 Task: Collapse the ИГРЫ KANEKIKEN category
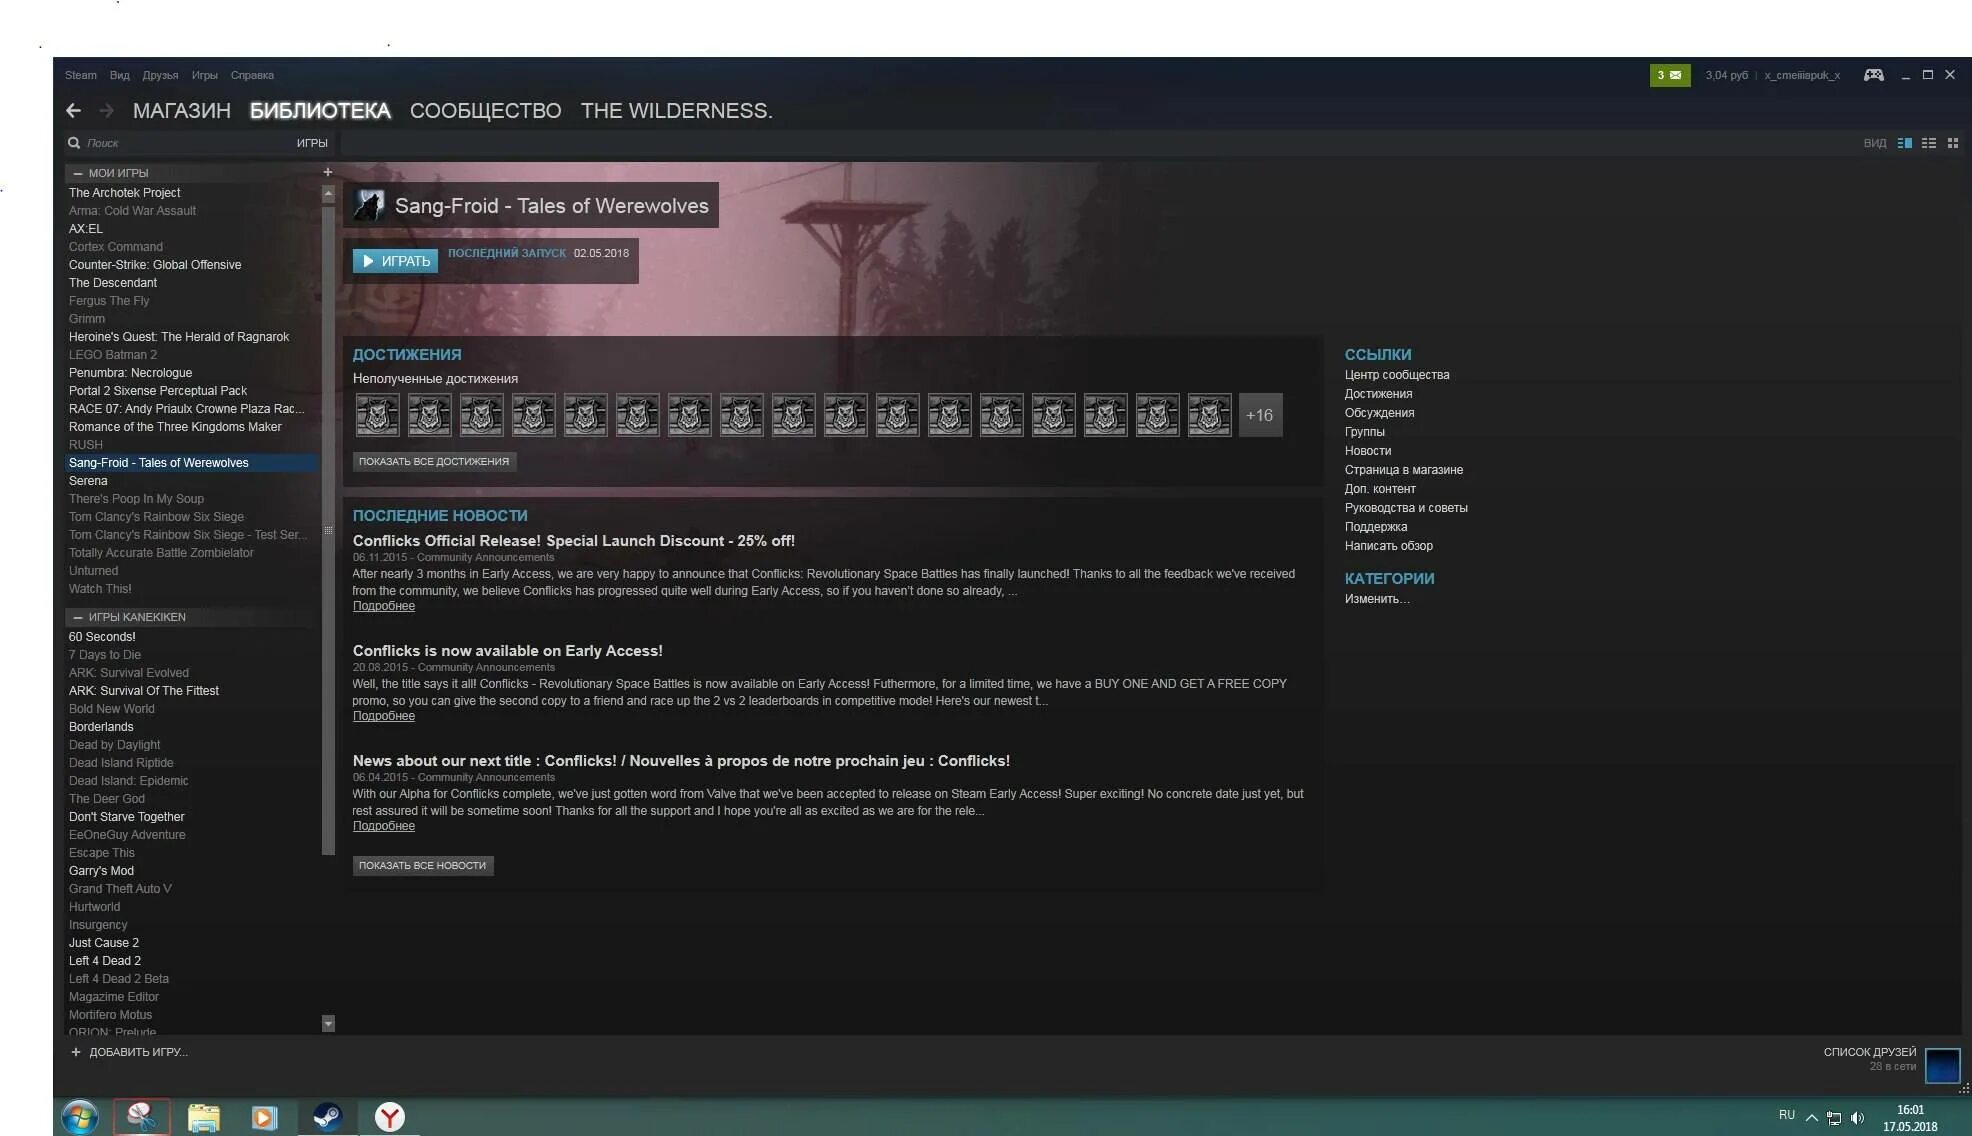point(77,617)
